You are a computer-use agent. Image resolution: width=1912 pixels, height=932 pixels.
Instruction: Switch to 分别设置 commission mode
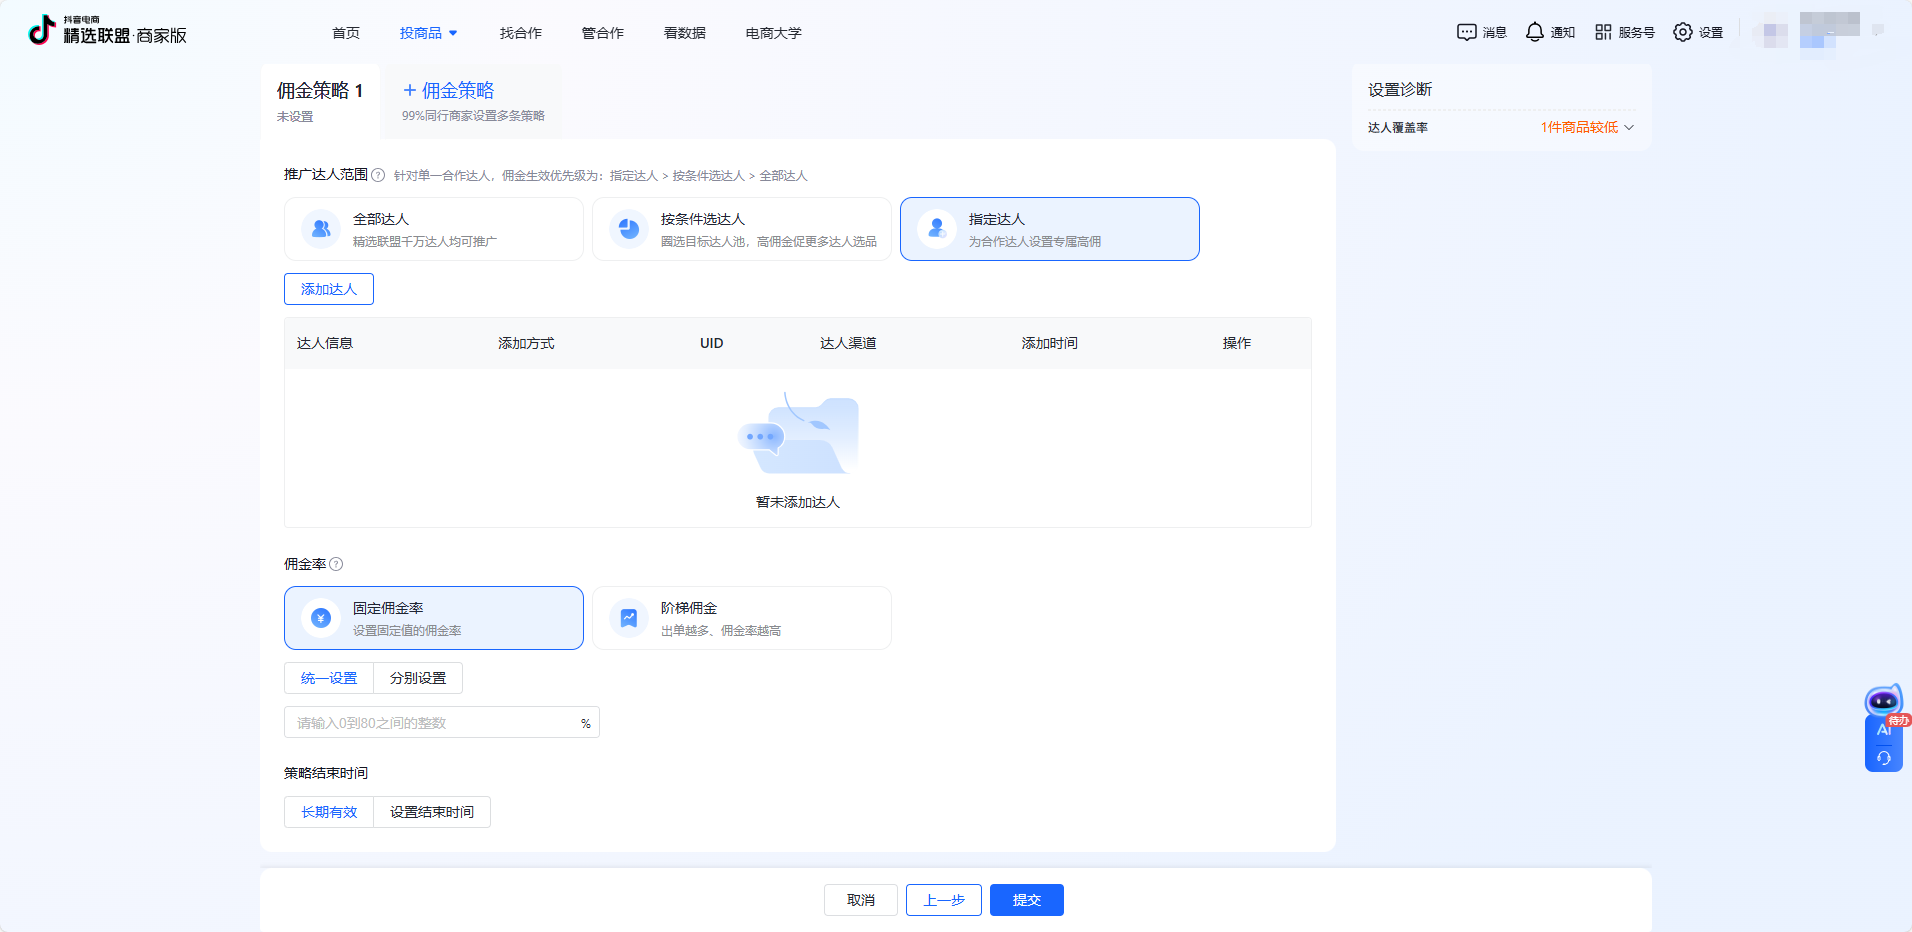418,678
